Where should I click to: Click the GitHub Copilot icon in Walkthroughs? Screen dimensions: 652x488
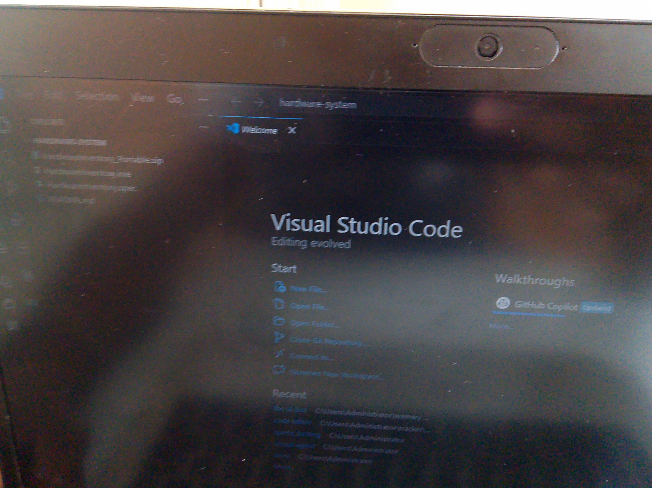(503, 303)
